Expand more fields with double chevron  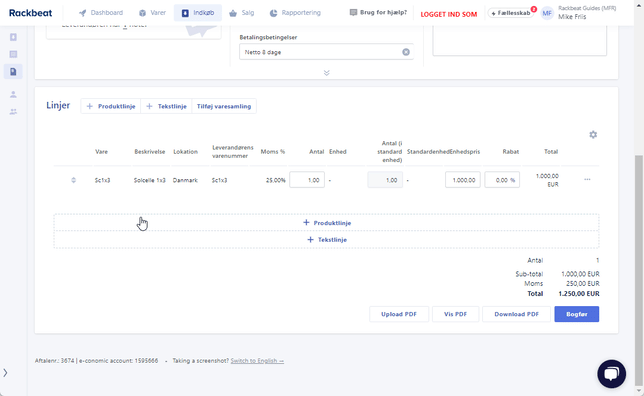click(x=327, y=73)
